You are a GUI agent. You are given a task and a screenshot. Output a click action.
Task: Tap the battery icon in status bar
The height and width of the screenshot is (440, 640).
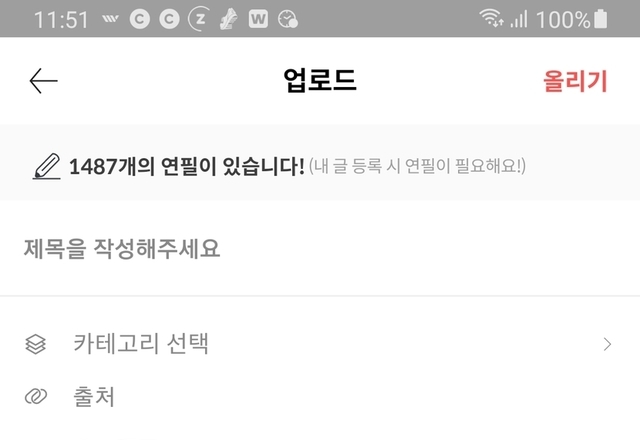point(600,19)
